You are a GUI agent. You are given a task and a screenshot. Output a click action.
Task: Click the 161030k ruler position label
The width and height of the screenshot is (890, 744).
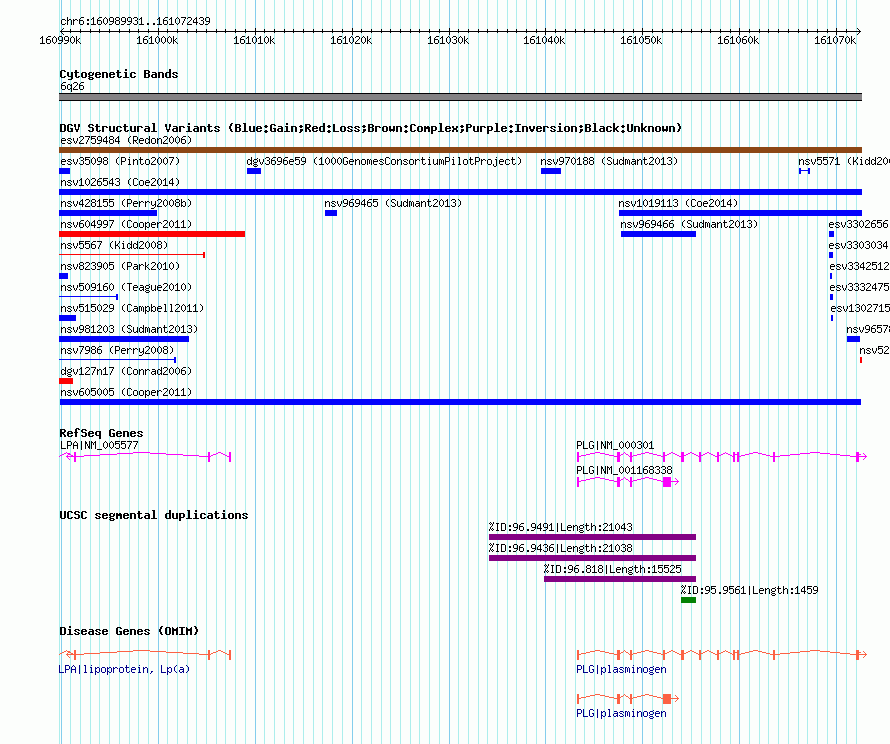448,40
